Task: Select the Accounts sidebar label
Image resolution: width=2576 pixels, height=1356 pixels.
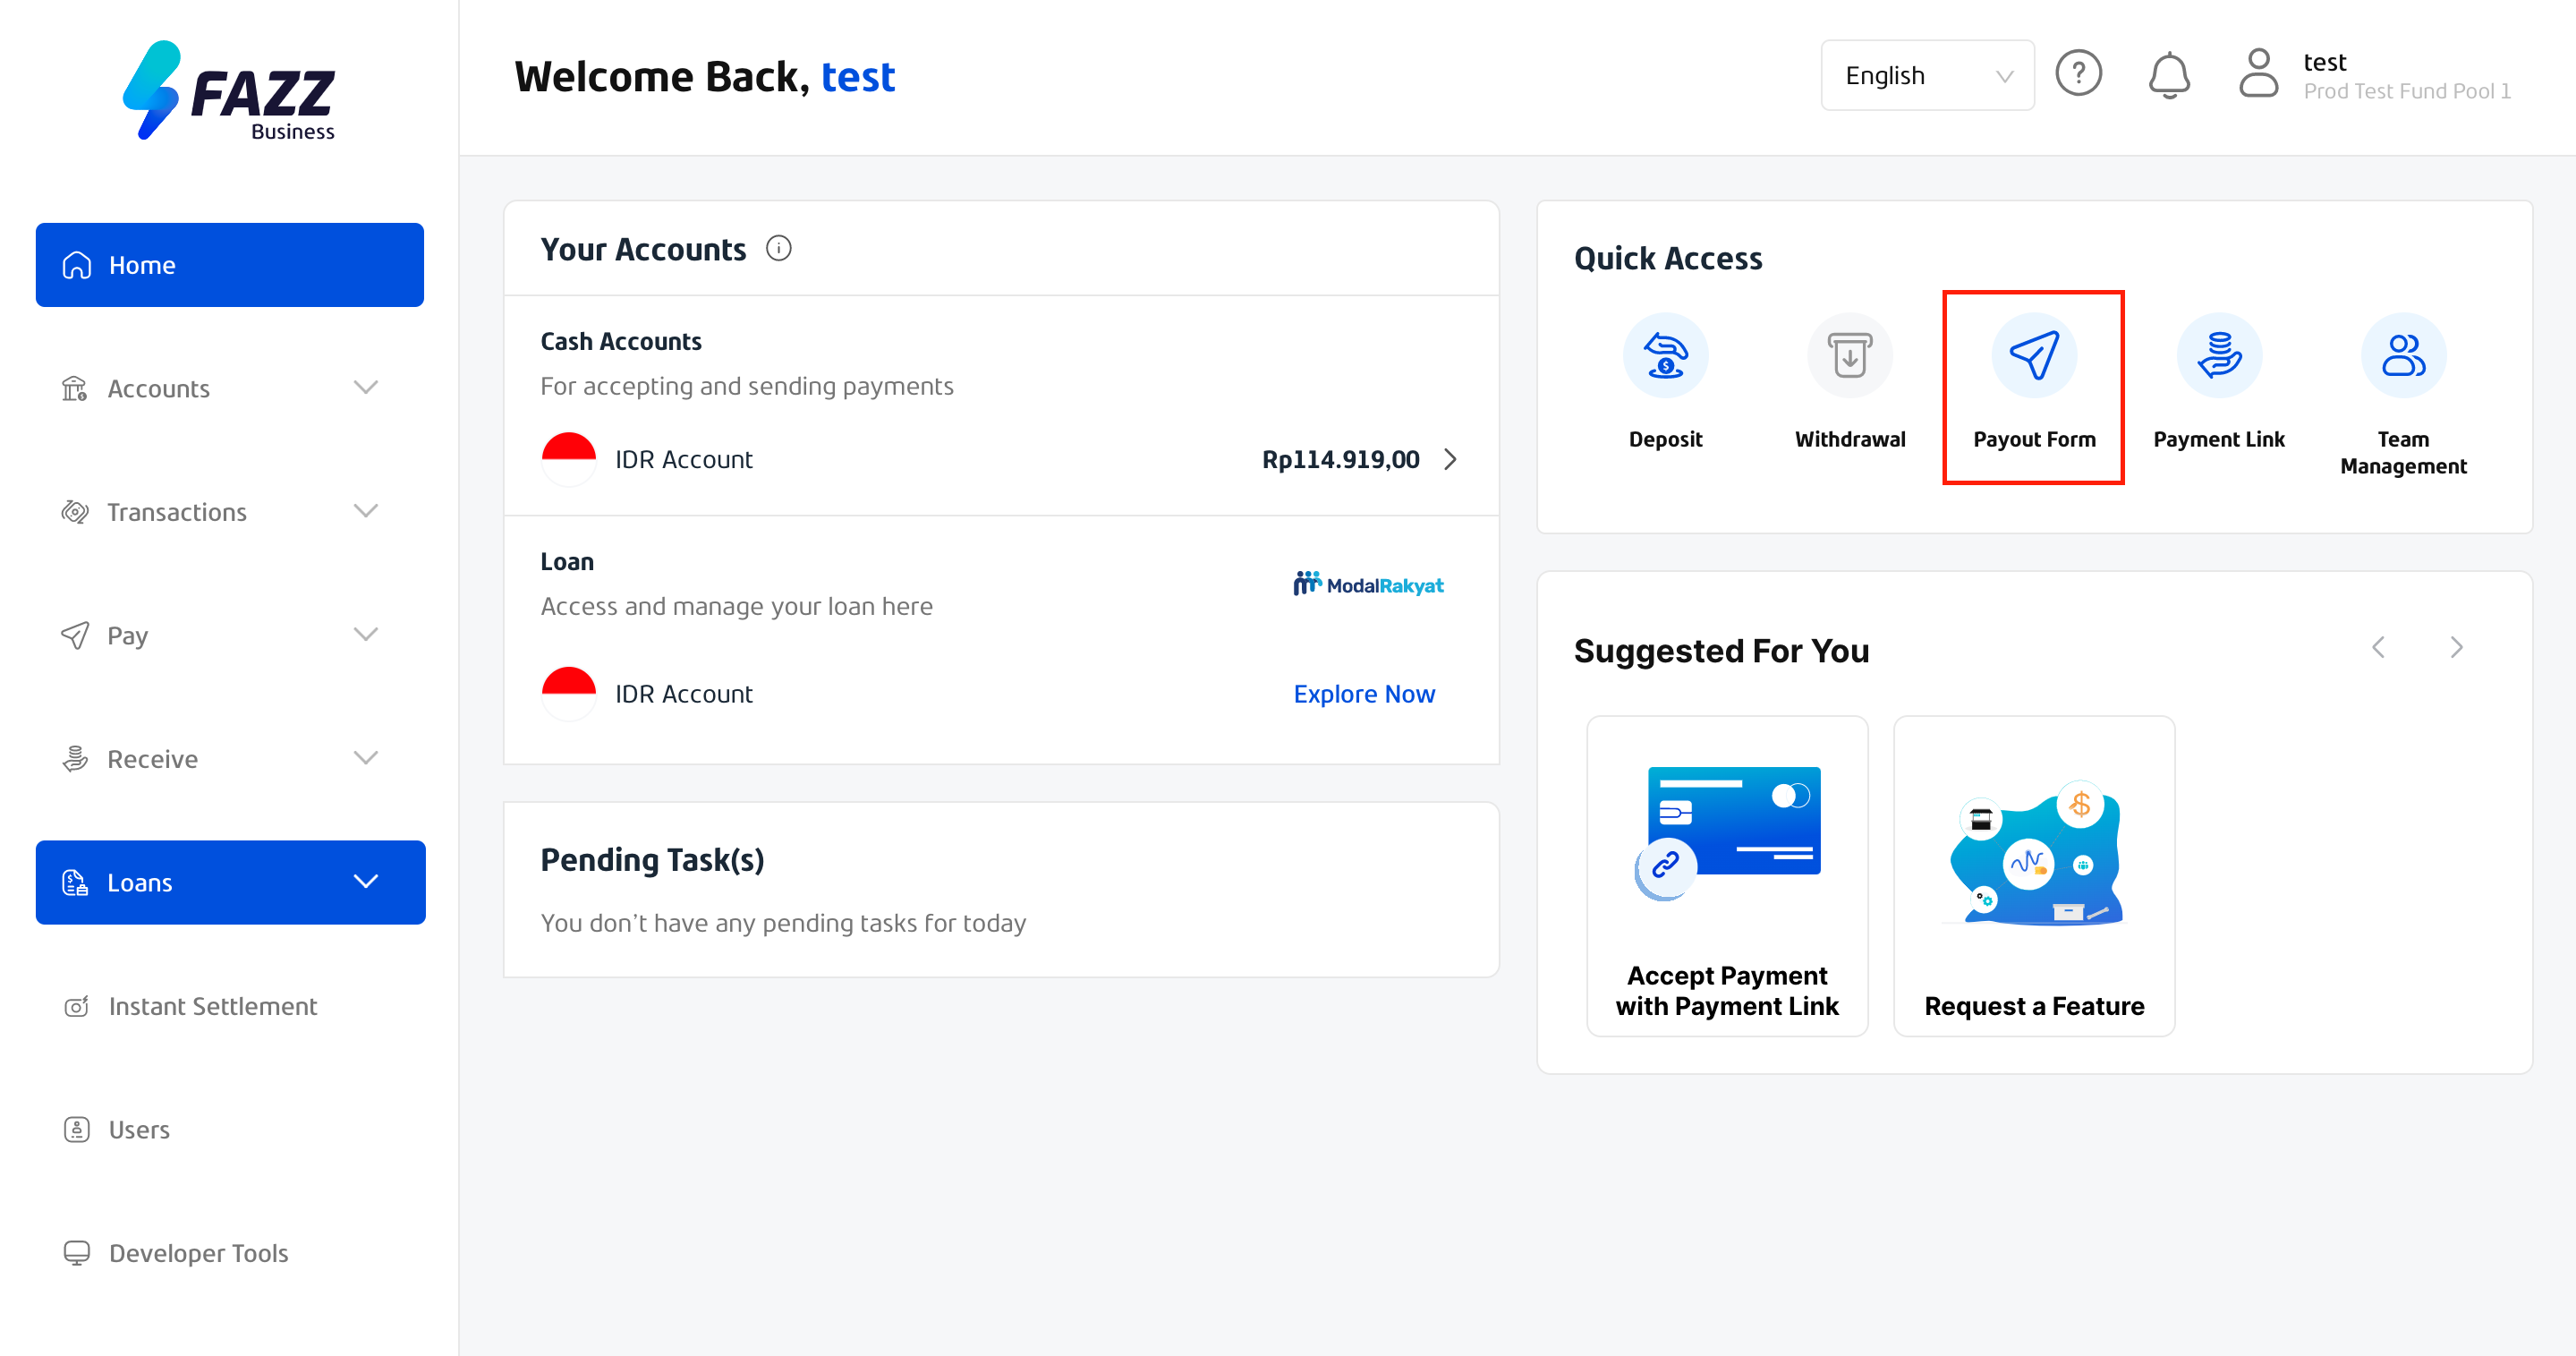Action: (x=158, y=389)
